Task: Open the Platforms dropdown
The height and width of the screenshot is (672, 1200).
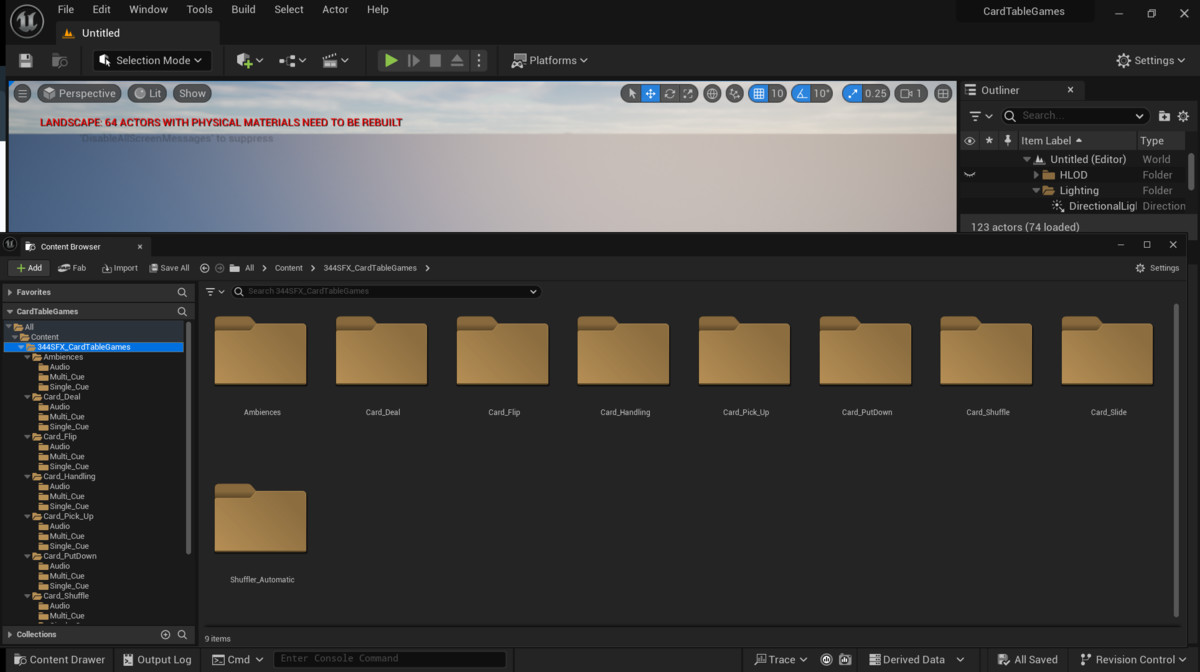Action: coord(550,61)
